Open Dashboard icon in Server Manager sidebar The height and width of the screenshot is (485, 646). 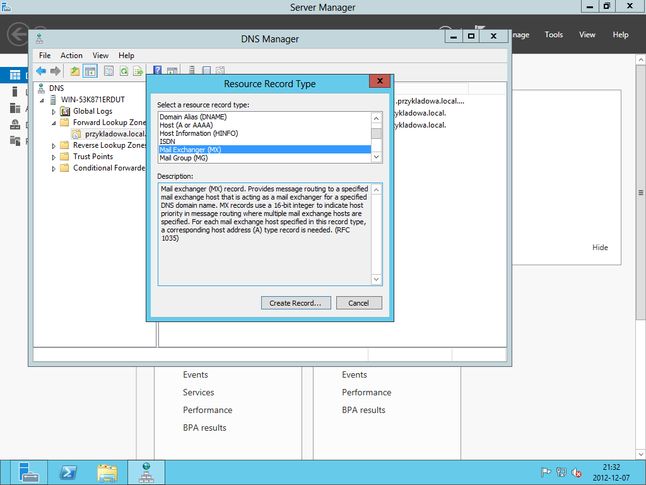15,75
